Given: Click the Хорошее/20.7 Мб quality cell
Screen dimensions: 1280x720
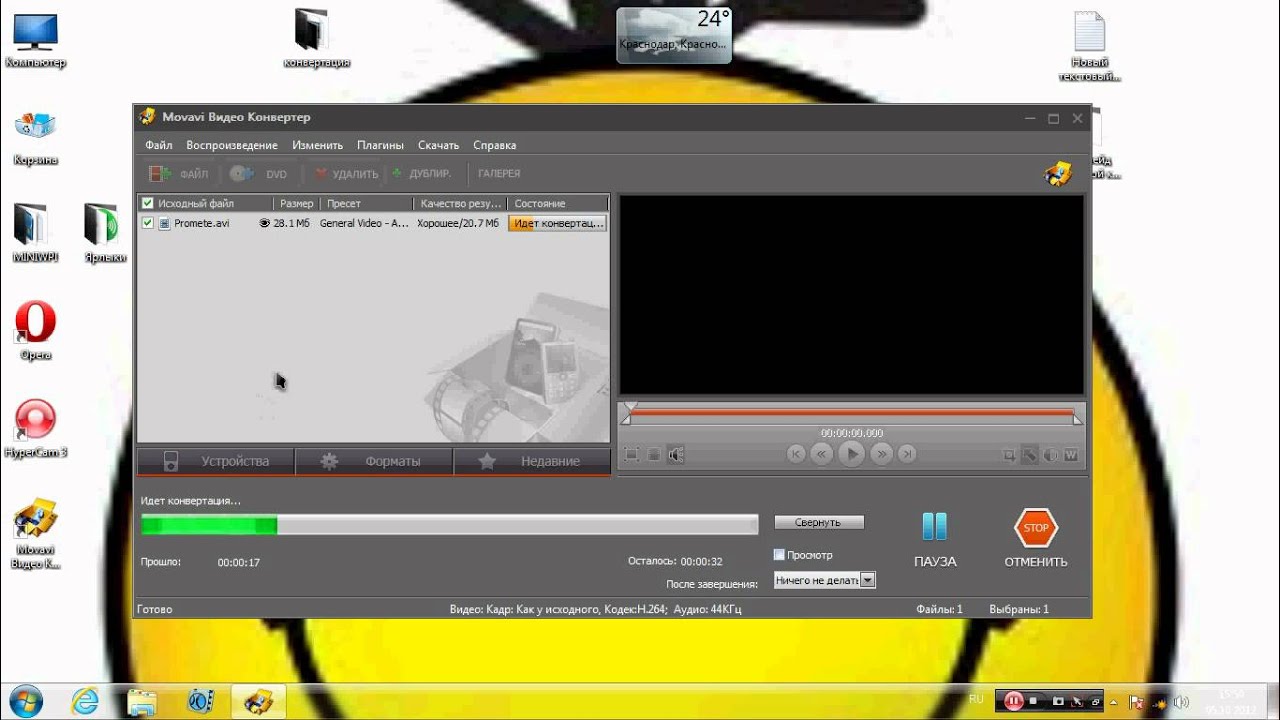Looking at the screenshot, I should 458,223.
